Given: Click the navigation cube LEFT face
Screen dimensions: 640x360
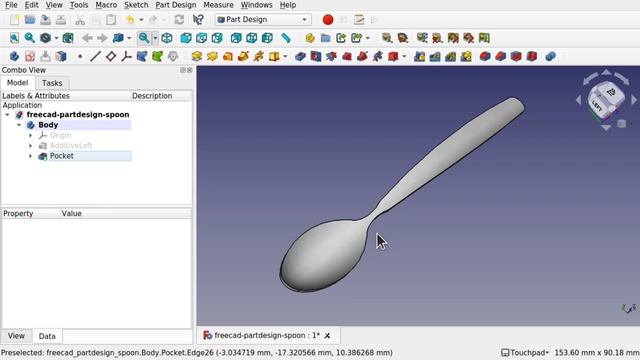Looking at the screenshot, I should pyautogui.click(x=597, y=106).
